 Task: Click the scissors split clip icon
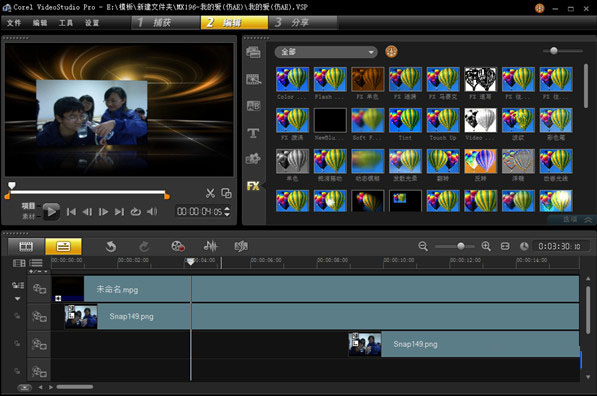(210, 193)
